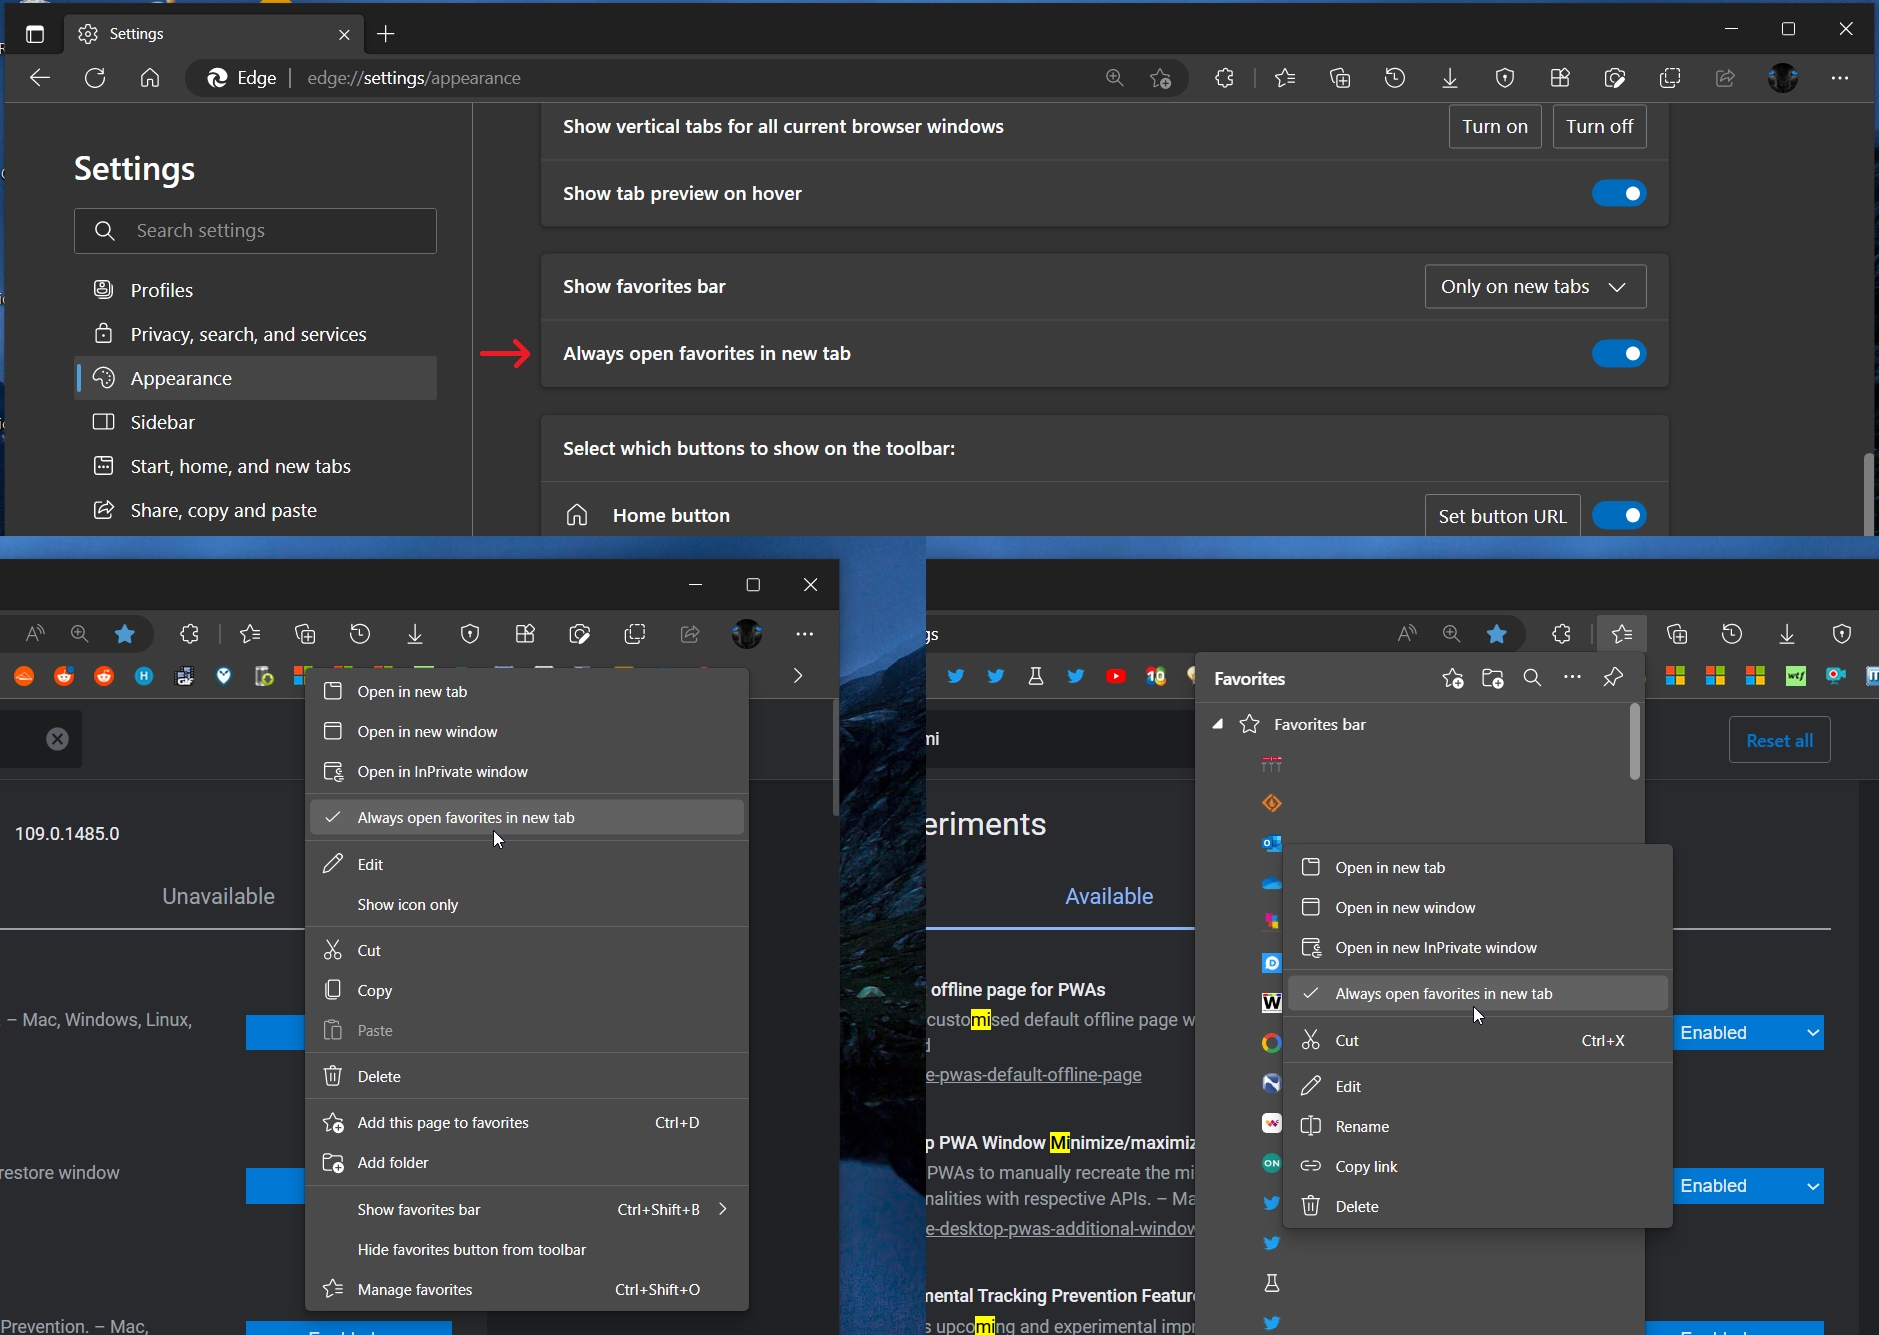Image resolution: width=1879 pixels, height=1335 pixels.
Task: Open the tab actions menu icon
Action: pyautogui.click(x=35, y=34)
